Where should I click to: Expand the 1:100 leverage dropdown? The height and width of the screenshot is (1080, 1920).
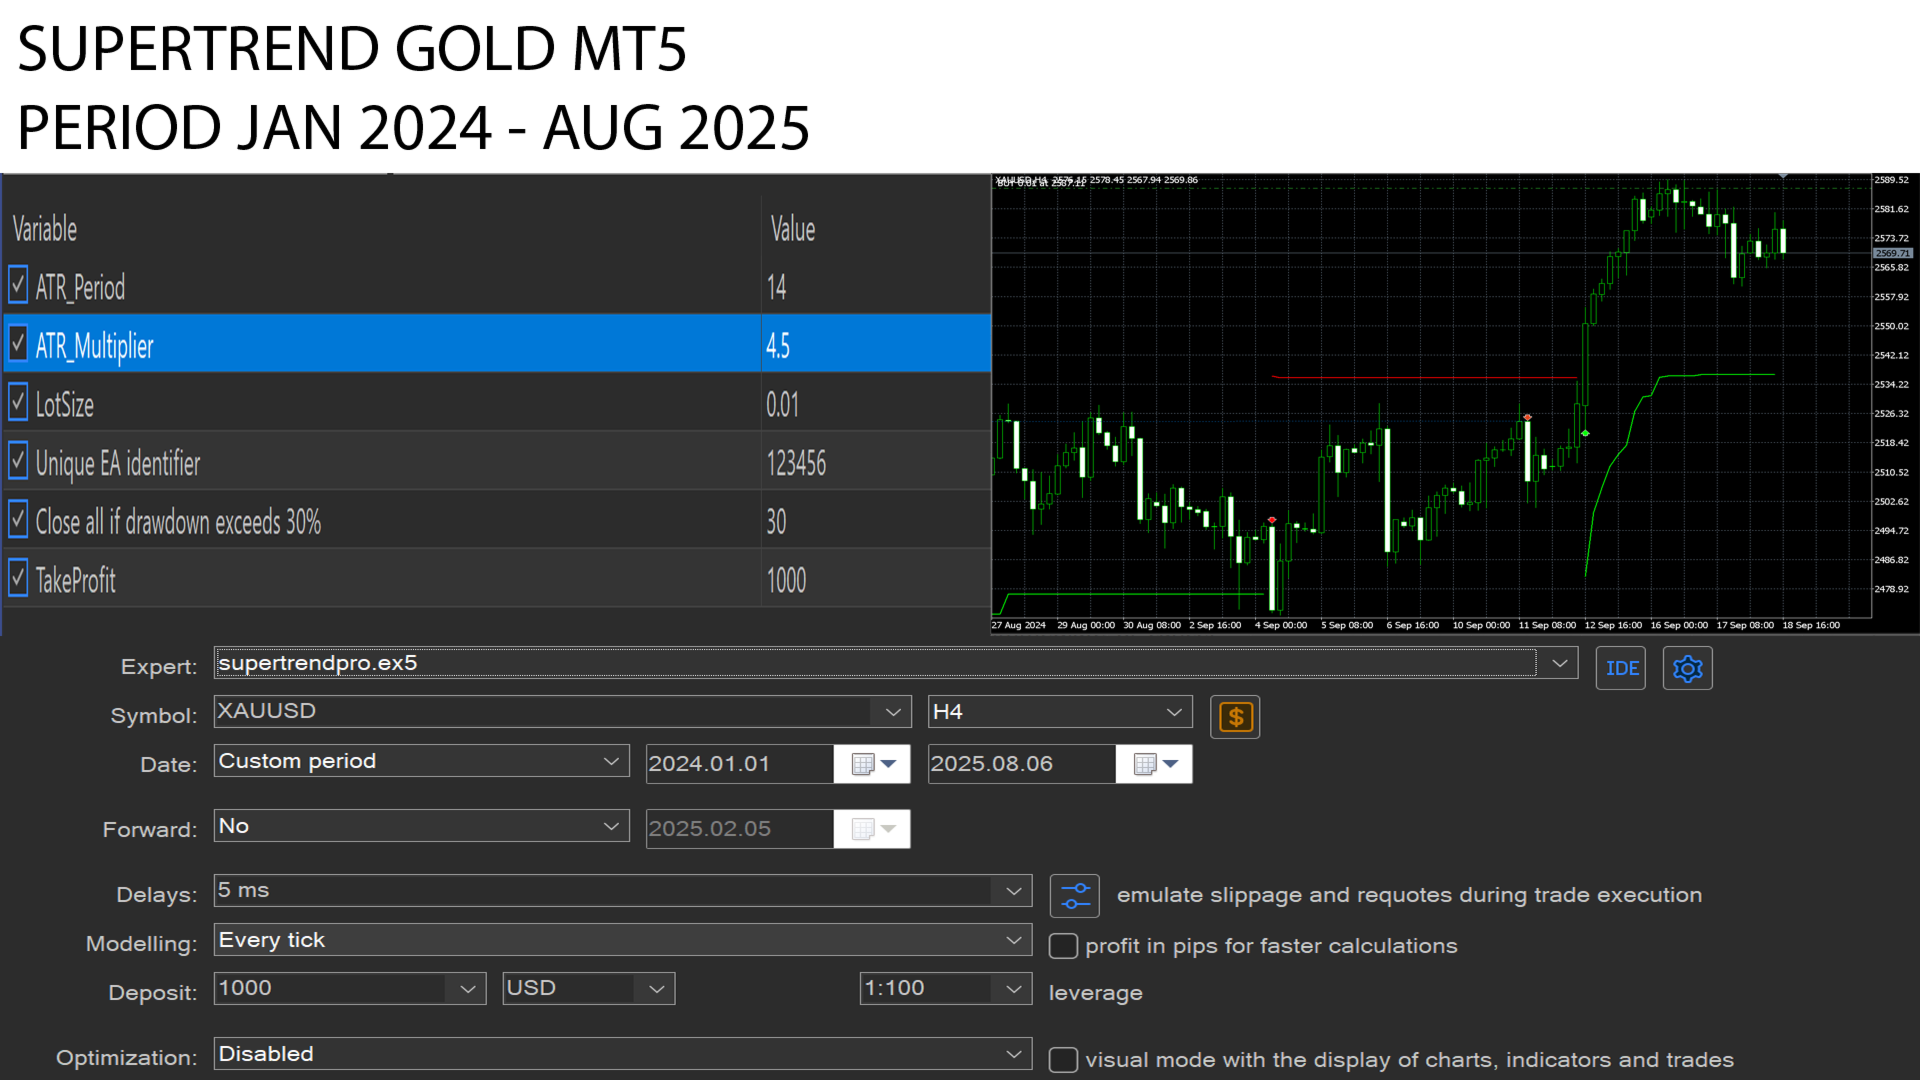pyautogui.click(x=1013, y=989)
